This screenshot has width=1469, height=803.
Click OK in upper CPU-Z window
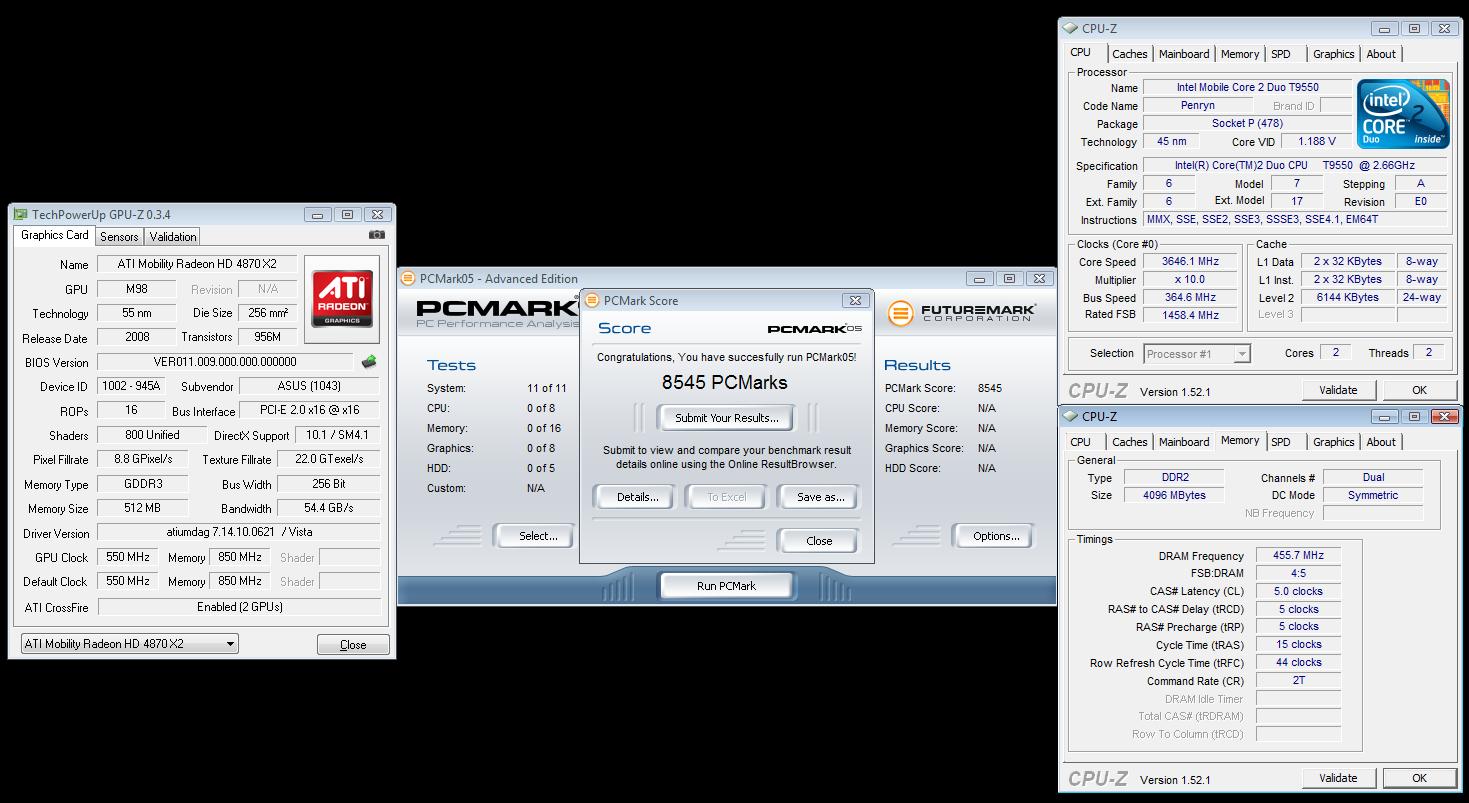point(1419,390)
